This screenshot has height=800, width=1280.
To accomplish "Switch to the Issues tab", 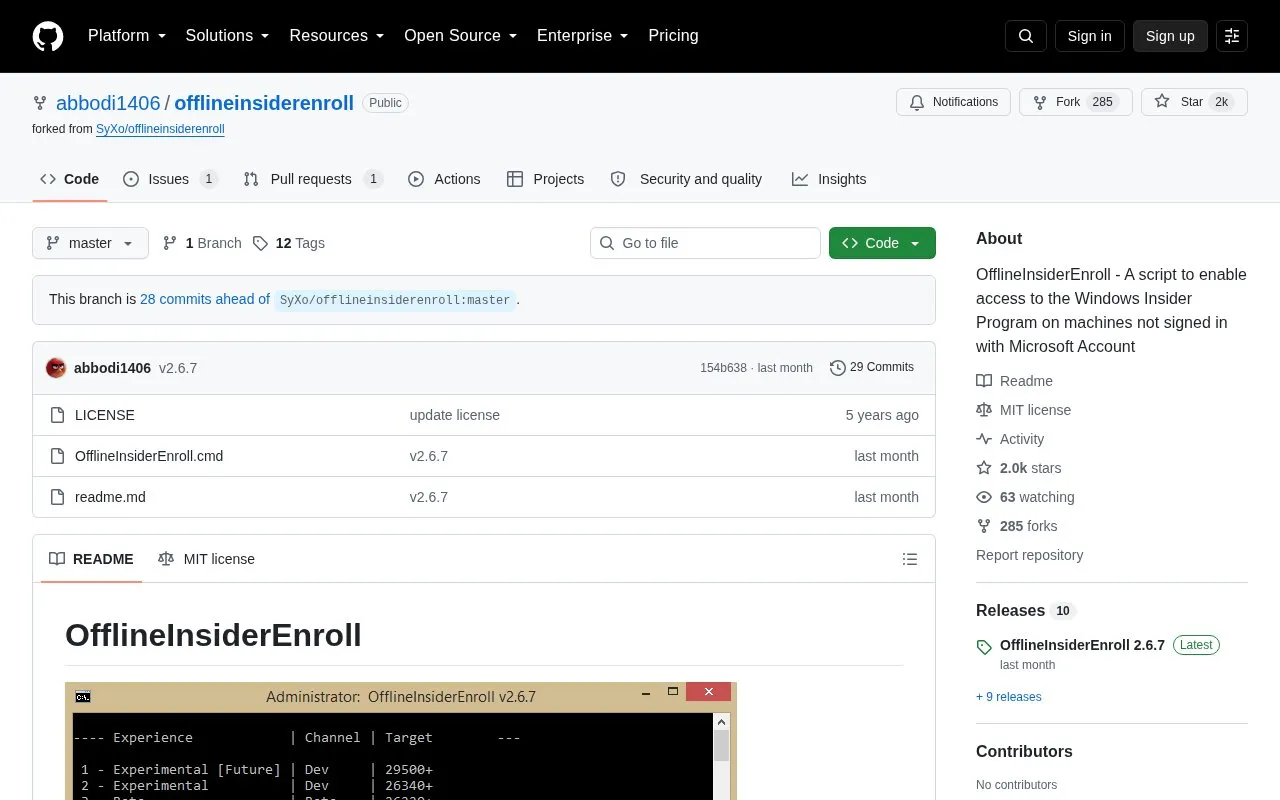I will [x=170, y=179].
